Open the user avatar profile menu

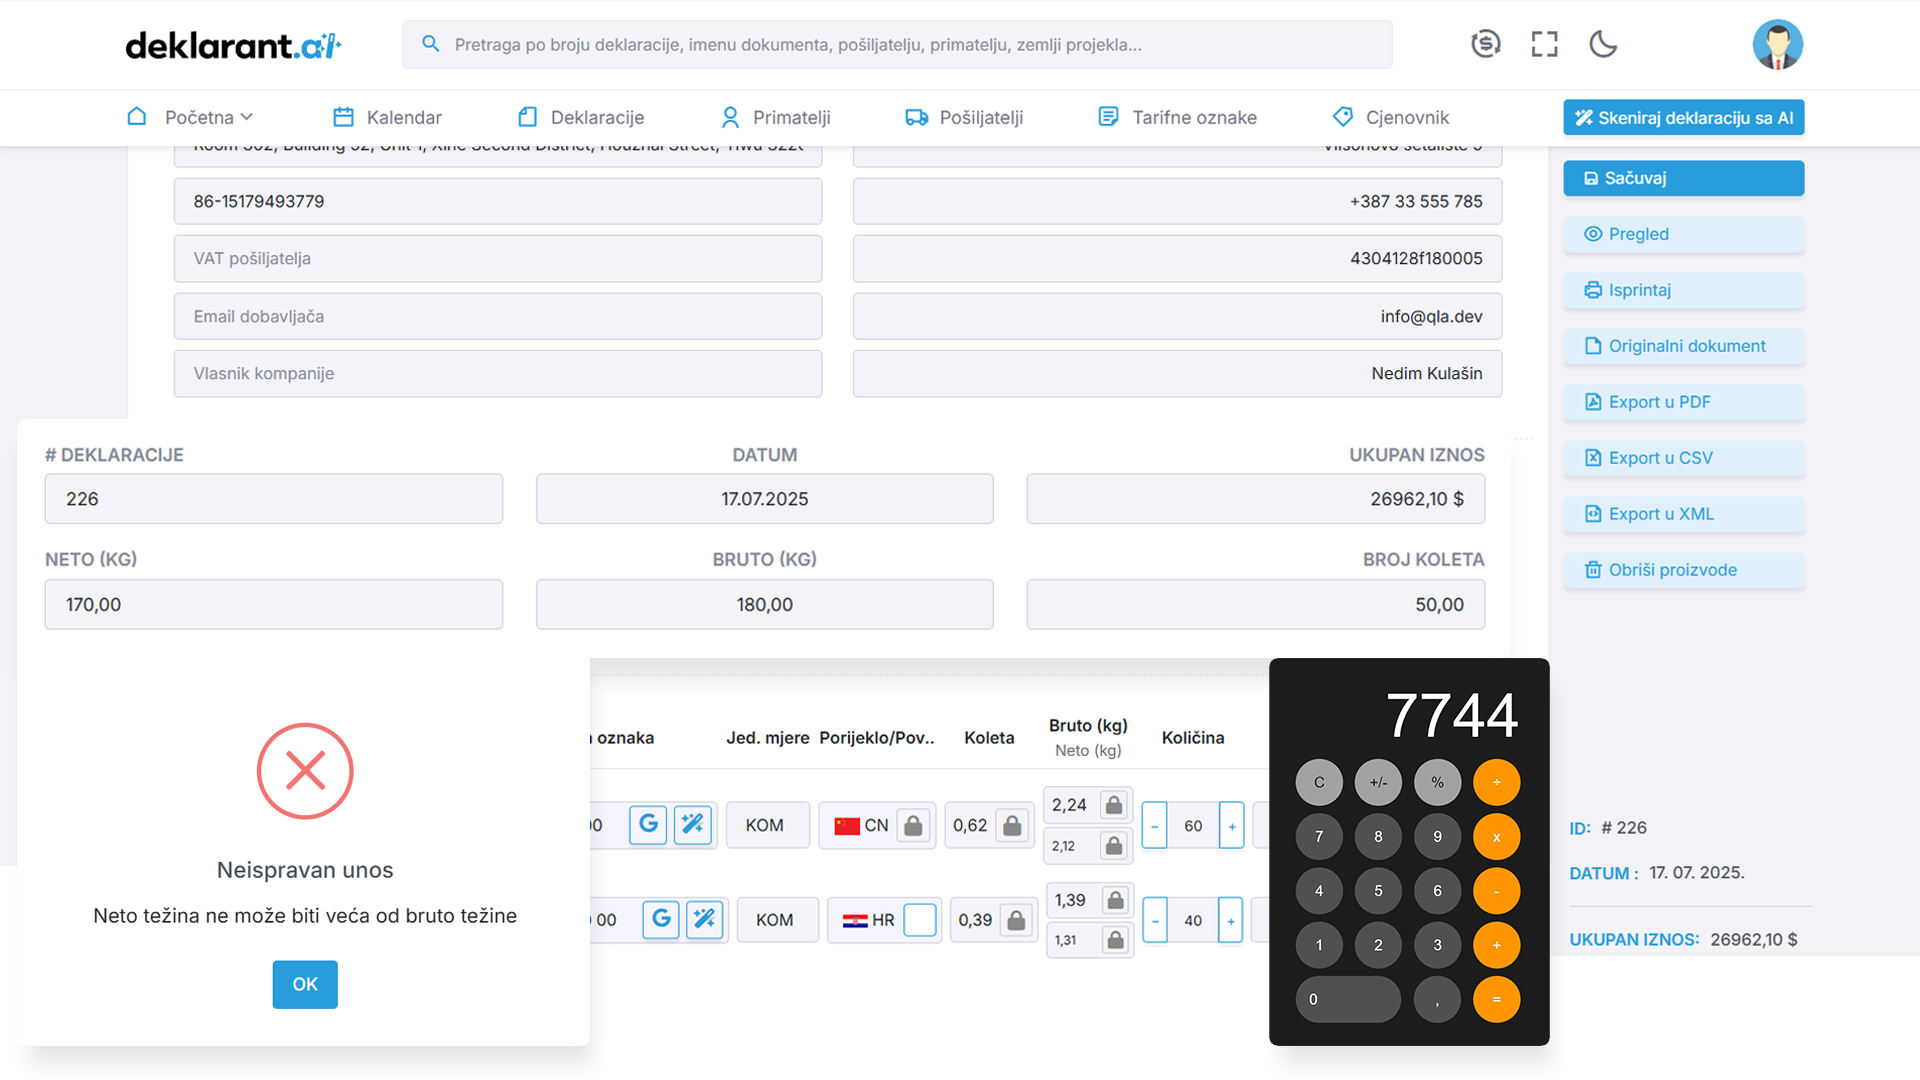coord(1777,44)
